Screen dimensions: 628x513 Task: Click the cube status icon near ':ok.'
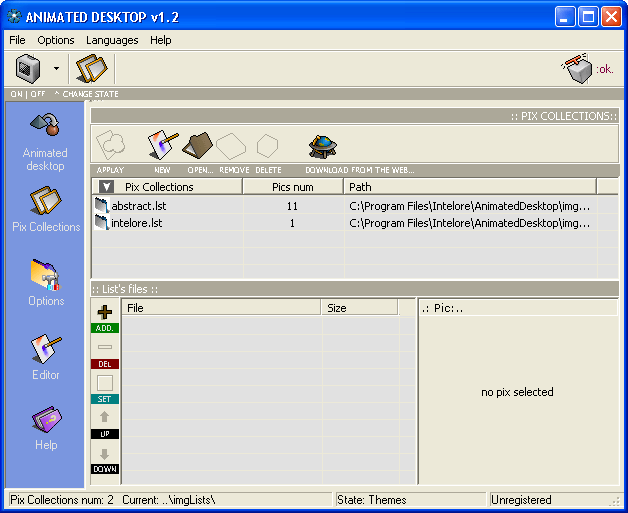tap(577, 68)
